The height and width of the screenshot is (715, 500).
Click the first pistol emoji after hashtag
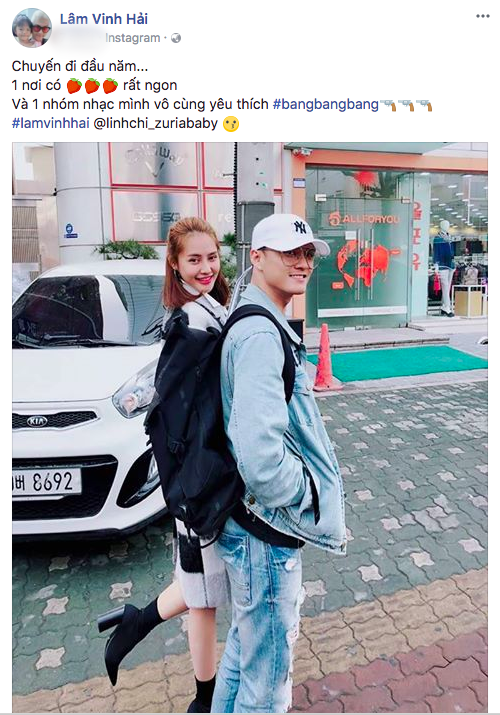[388, 105]
